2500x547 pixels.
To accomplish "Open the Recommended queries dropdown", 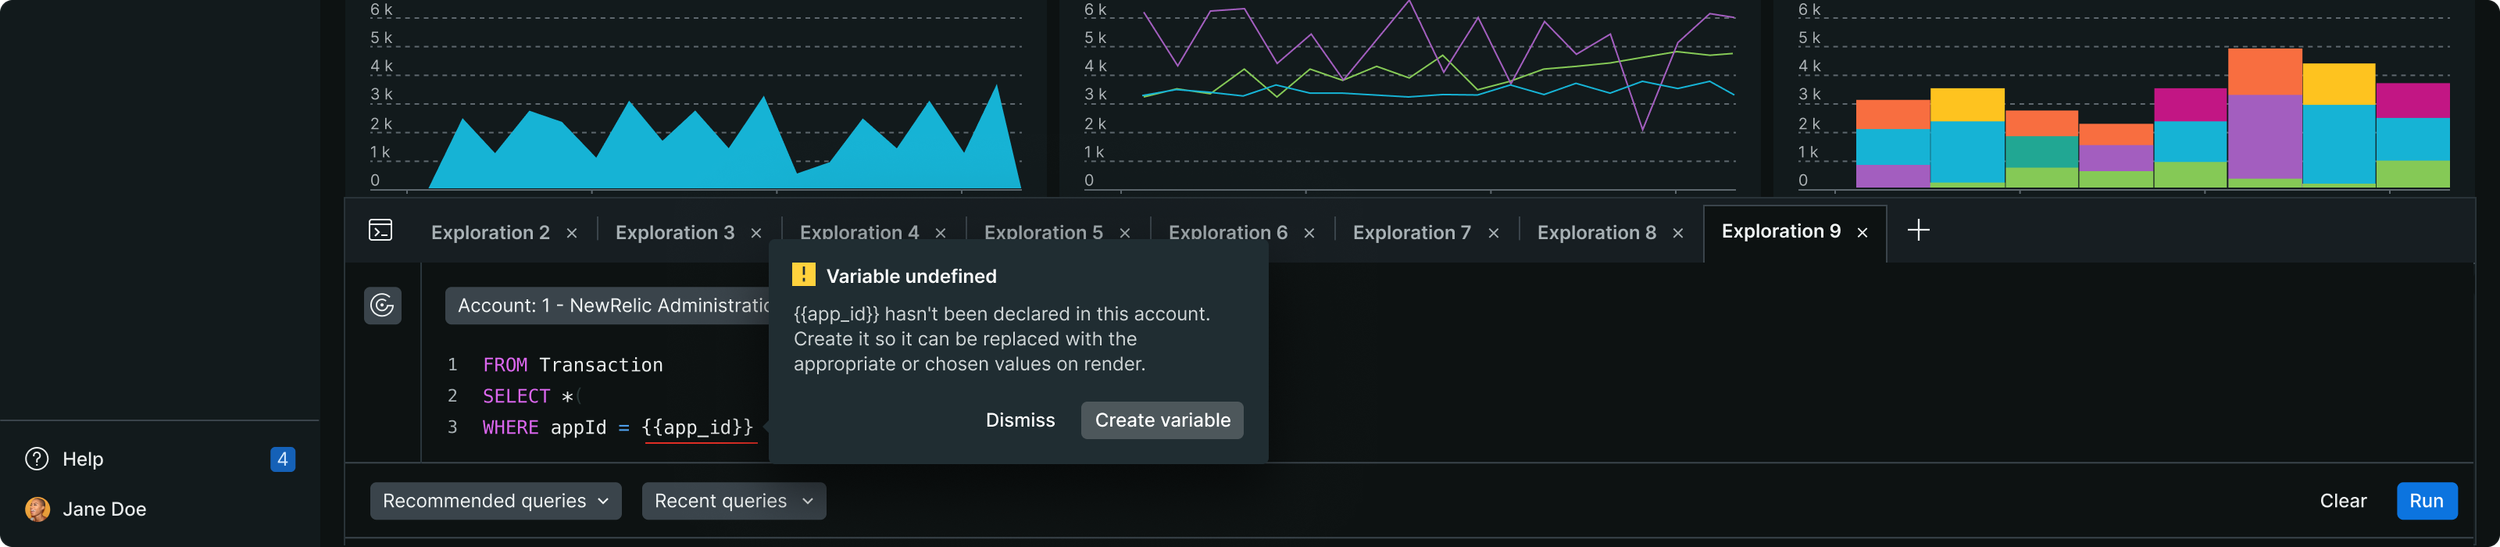I will 496,501.
